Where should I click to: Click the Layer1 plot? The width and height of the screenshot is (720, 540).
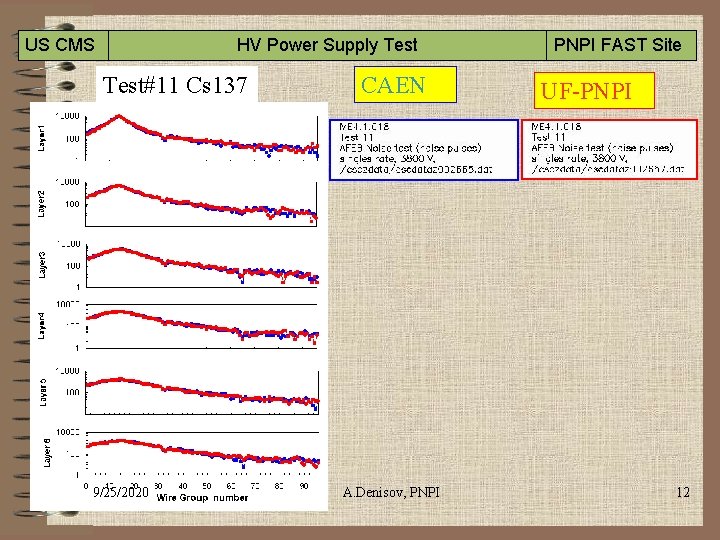(202, 137)
